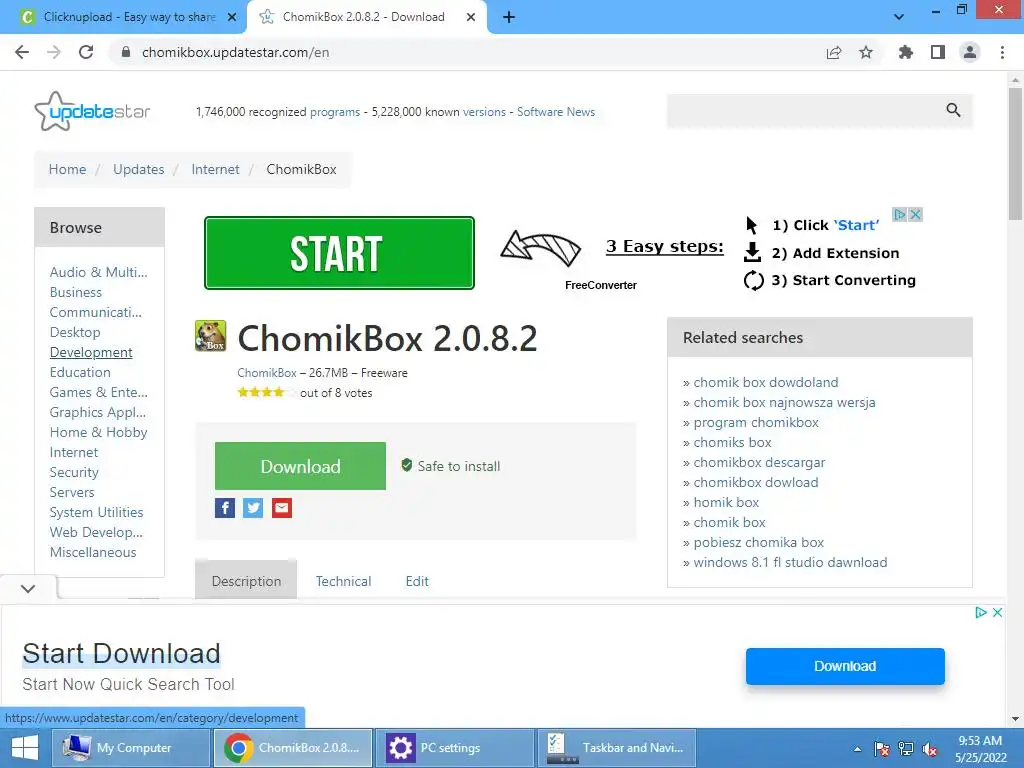Screen dimensions: 1024x768
Task: Open a new browser tab
Action: coord(509,17)
